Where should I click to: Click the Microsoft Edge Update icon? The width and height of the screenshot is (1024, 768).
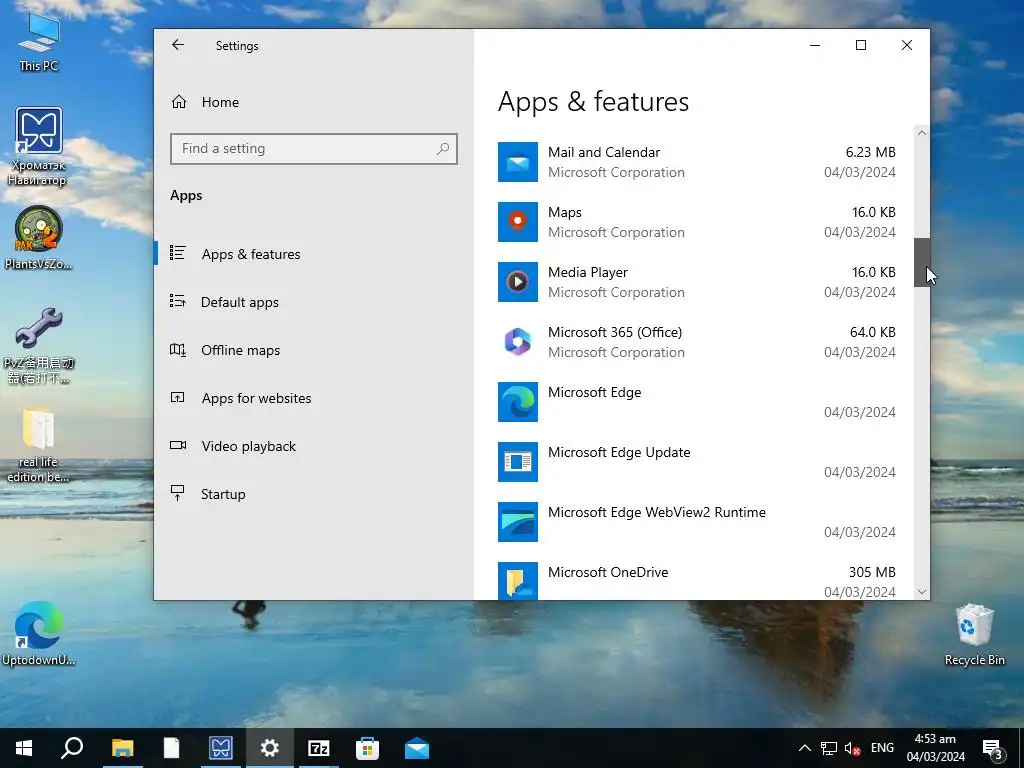click(x=517, y=462)
